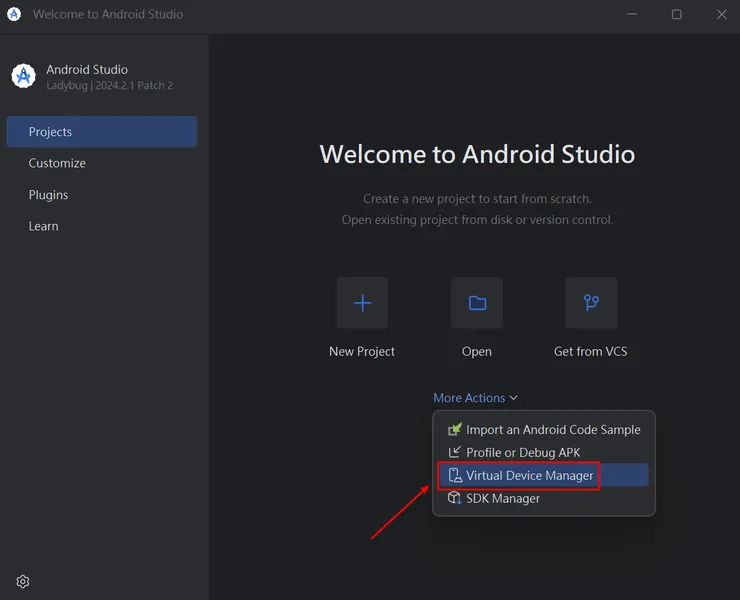Click the app icon in title bar
This screenshot has width=740, height=600.
click(14, 14)
